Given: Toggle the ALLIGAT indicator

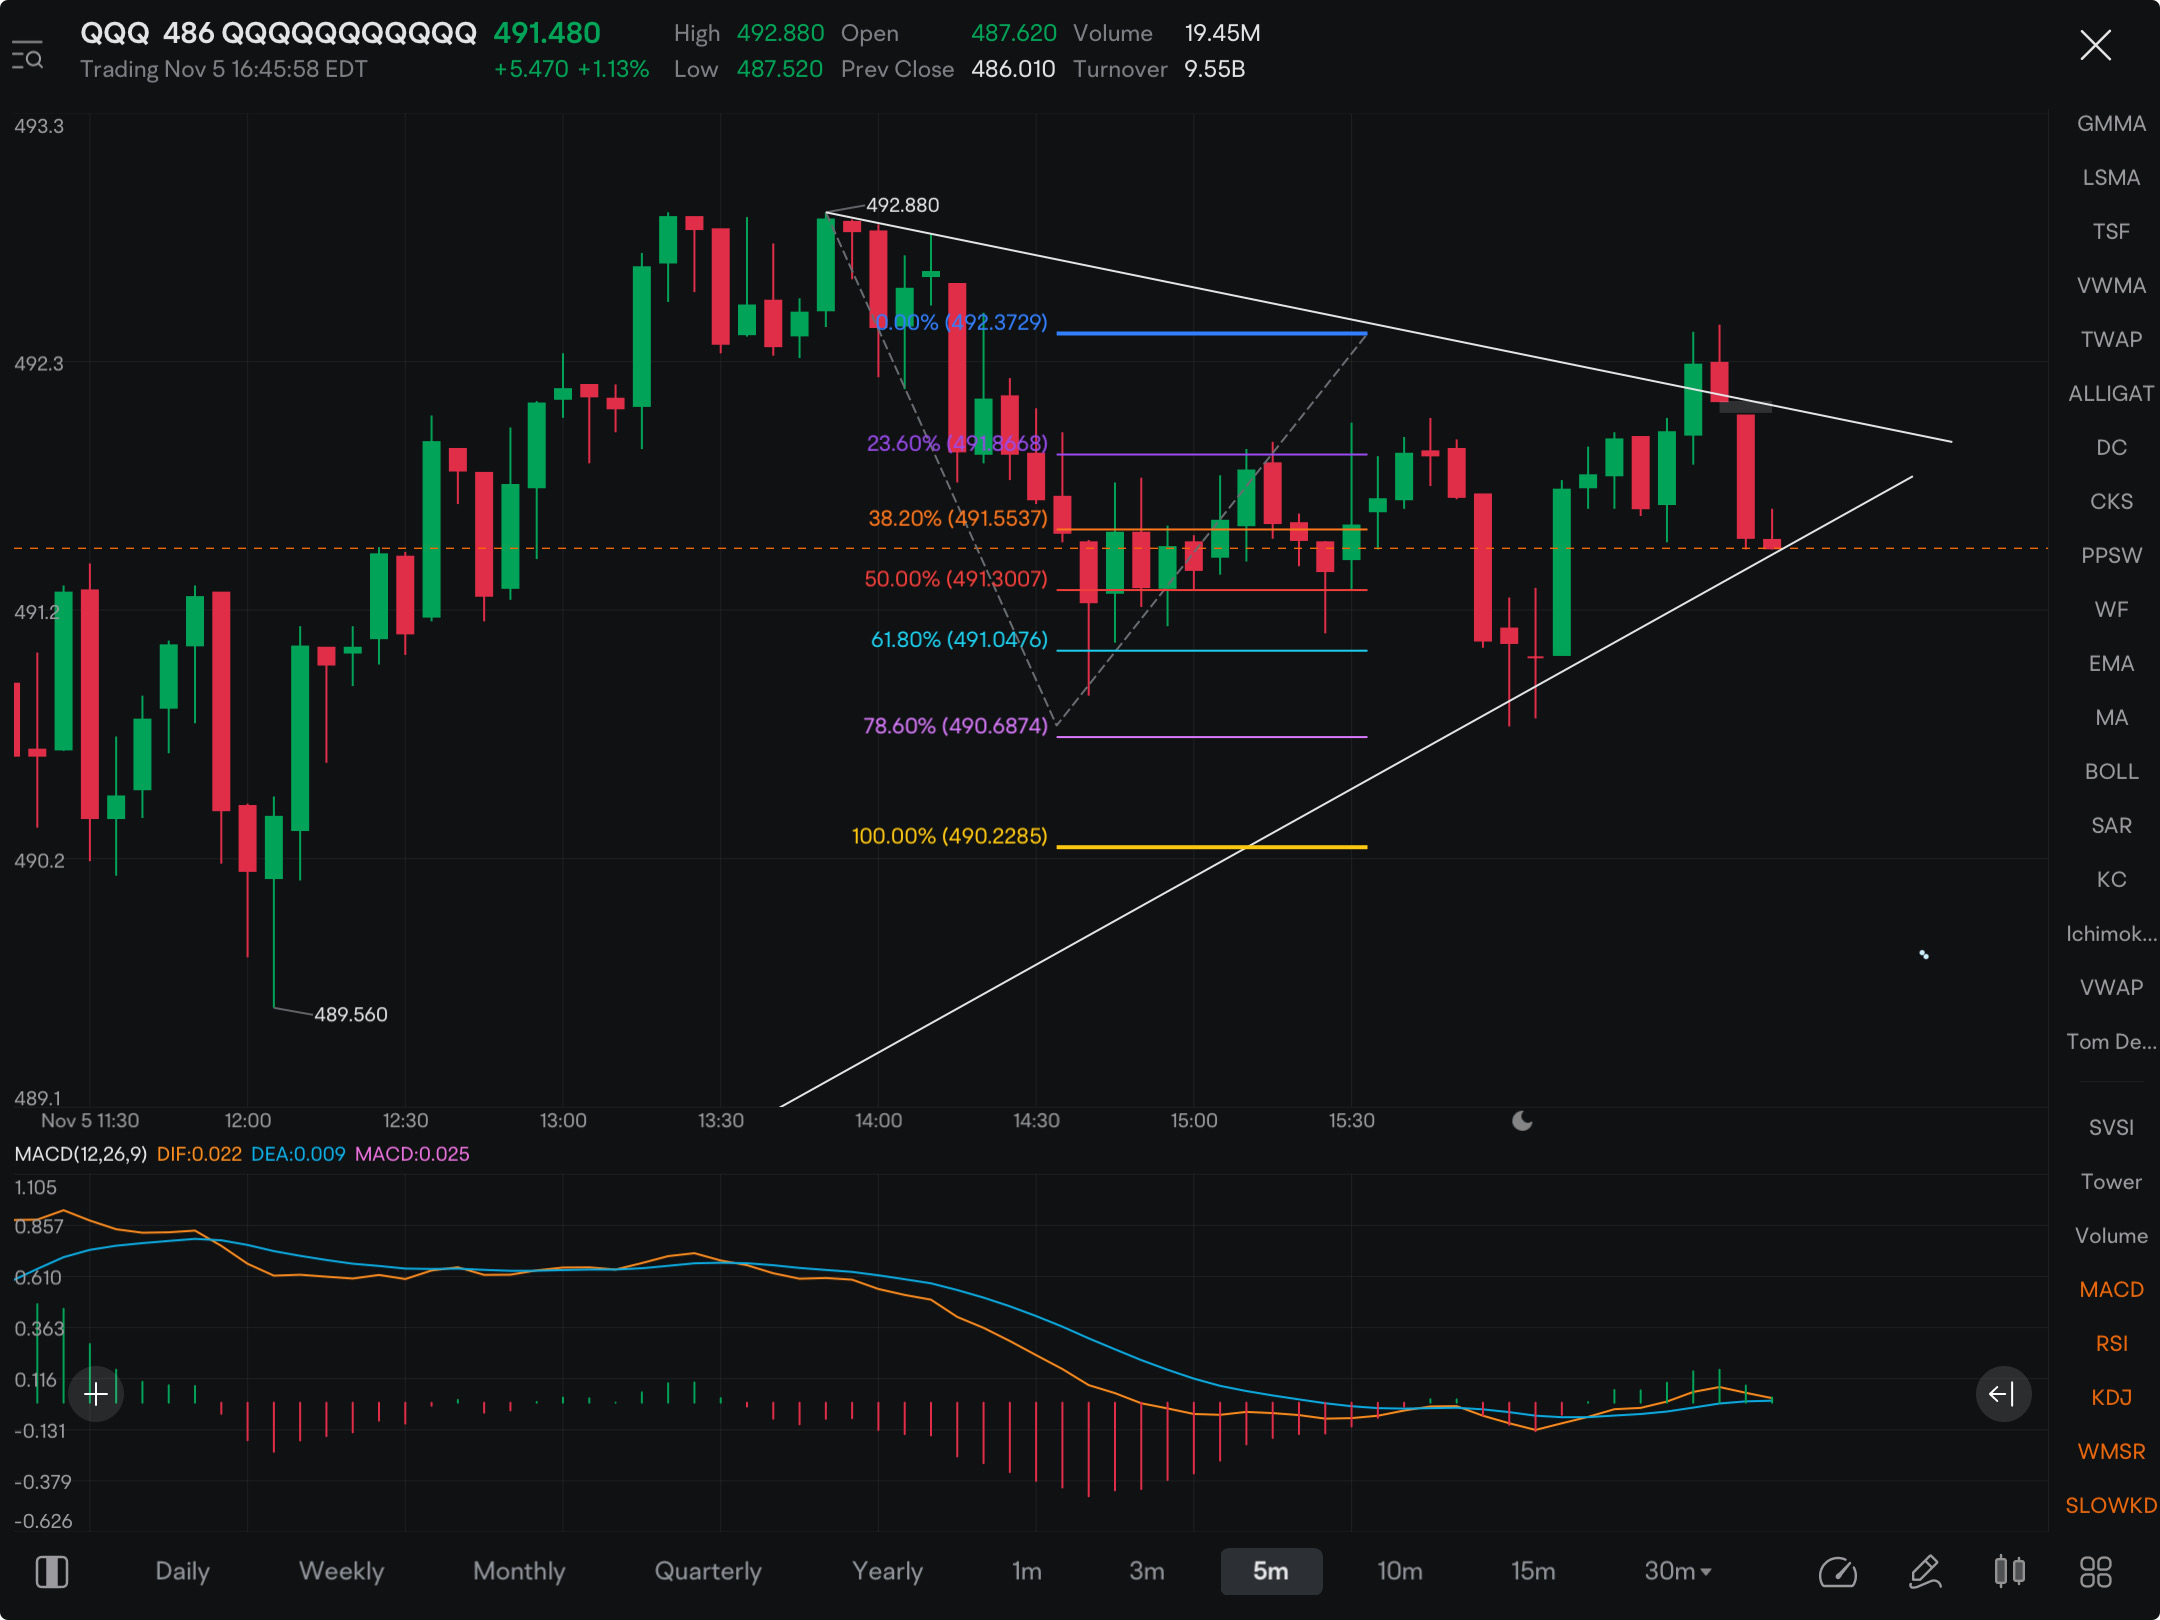Looking at the screenshot, I should point(2111,393).
